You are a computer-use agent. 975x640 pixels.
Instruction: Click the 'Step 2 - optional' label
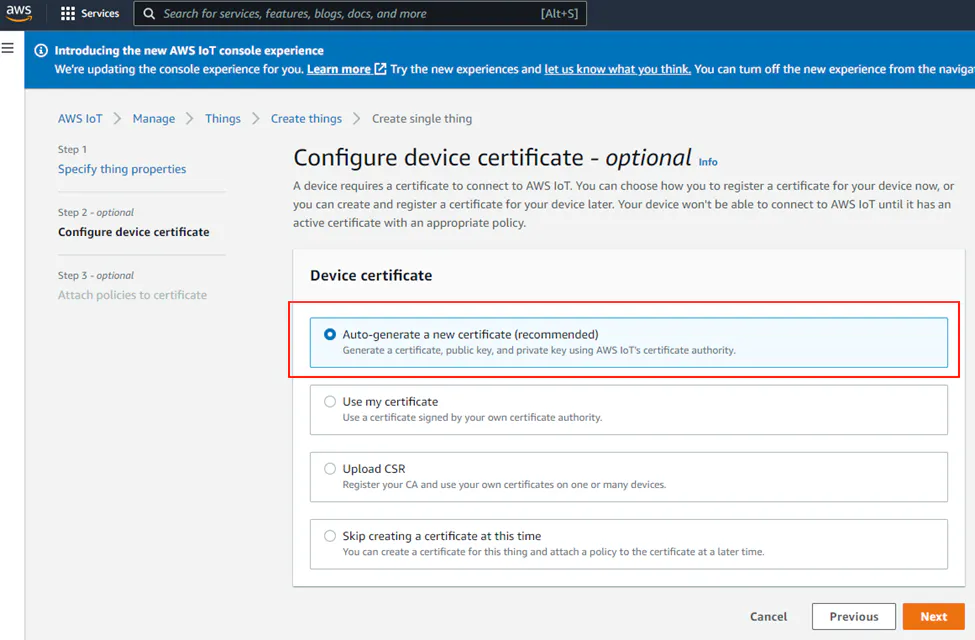point(96,212)
